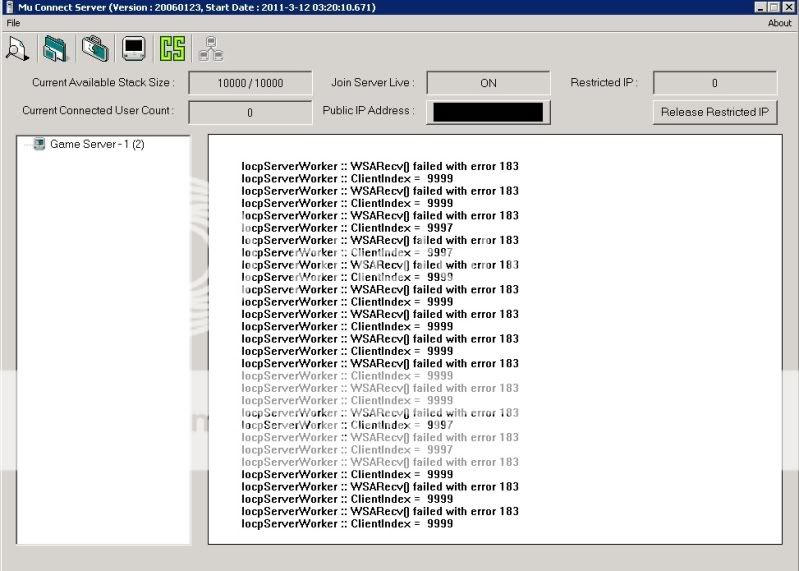The width and height of the screenshot is (799, 571).
Task: Open the File menu
Action: pyautogui.click(x=13, y=23)
